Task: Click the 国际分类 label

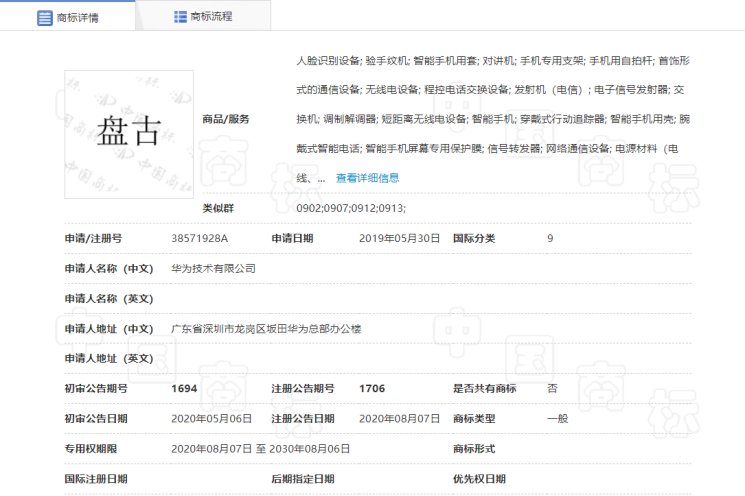Action: click(474, 238)
